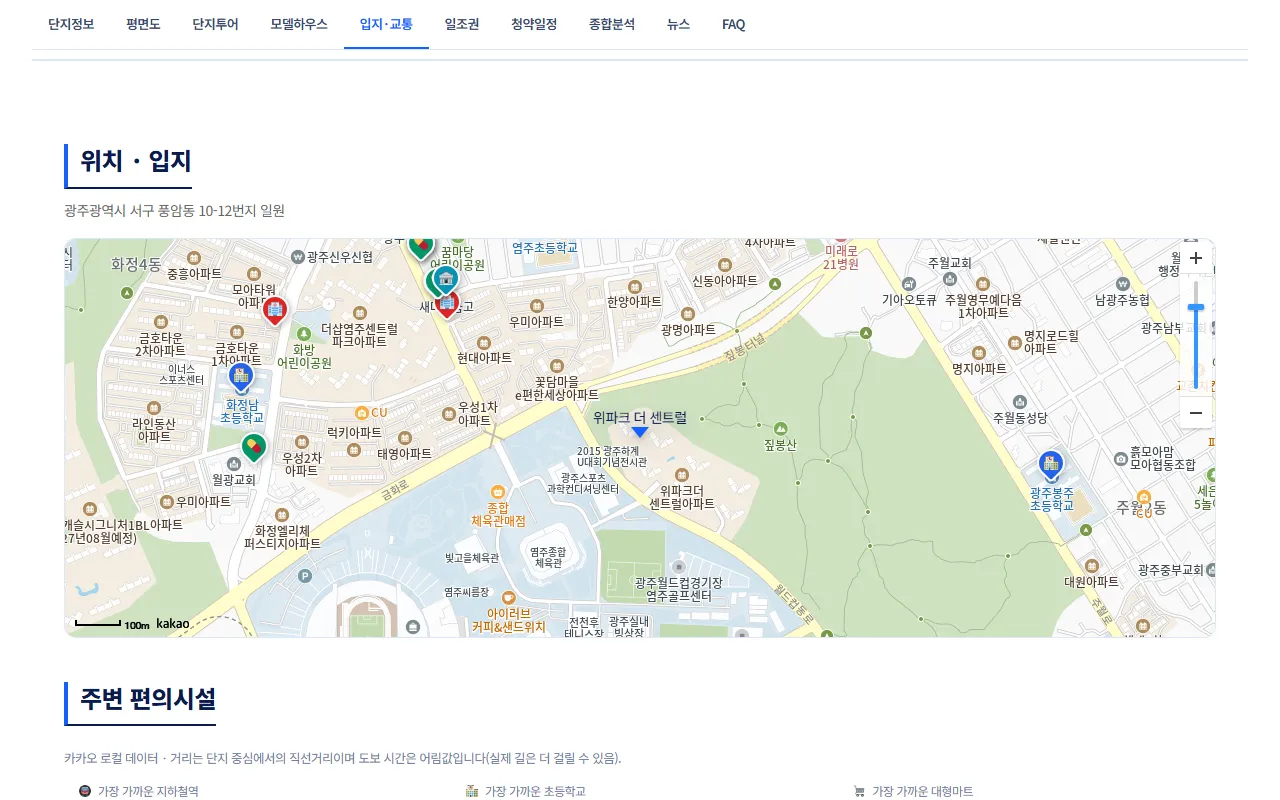Image resolution: width=1280 pixels, height=800 pixels.
Task: Select the 광주봉주초등학교 blue school marker
Action: [1050, 465]
